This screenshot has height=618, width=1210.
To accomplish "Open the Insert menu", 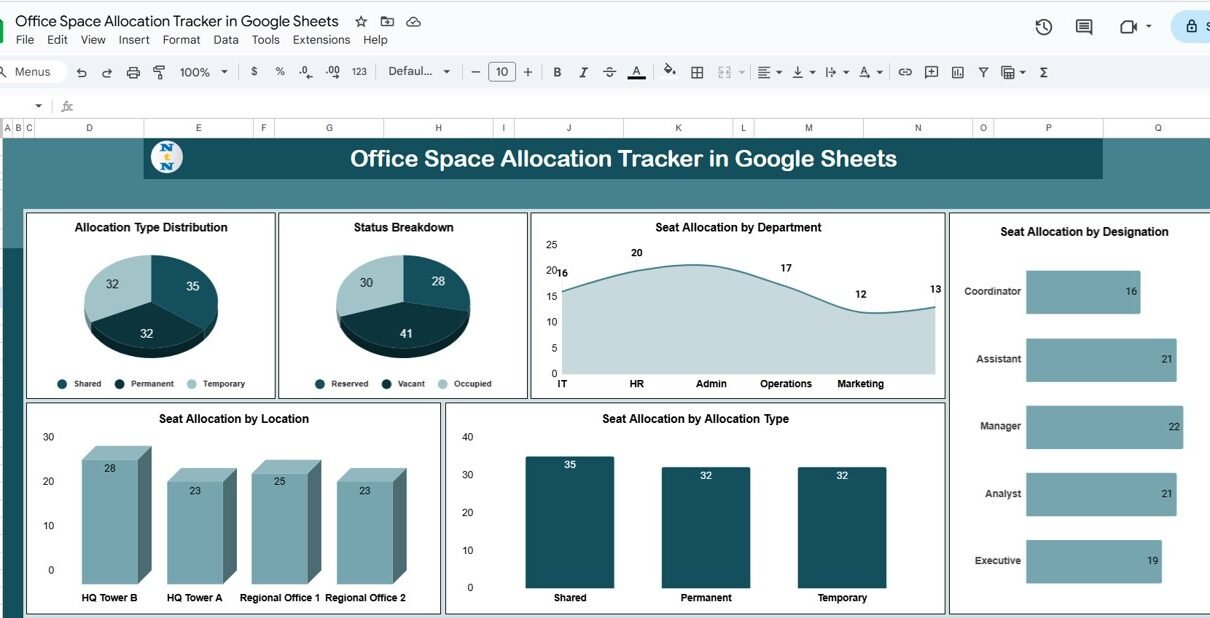I will [x=134, y=40].
